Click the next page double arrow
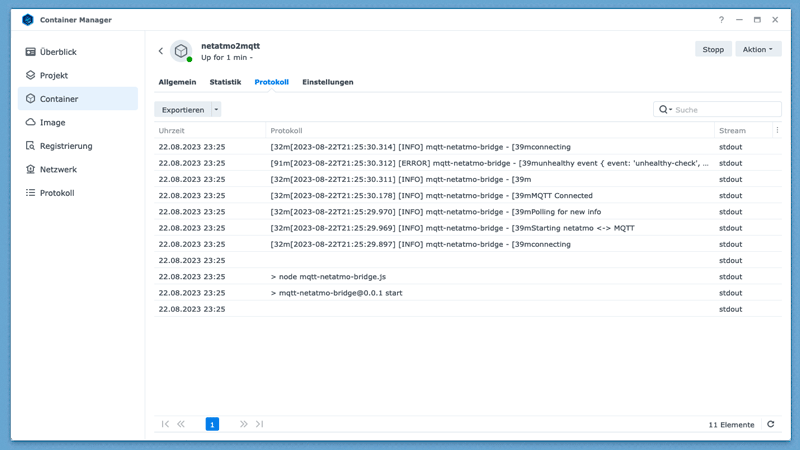Viewport: 800px width, 450px height. tap(243, 424)
